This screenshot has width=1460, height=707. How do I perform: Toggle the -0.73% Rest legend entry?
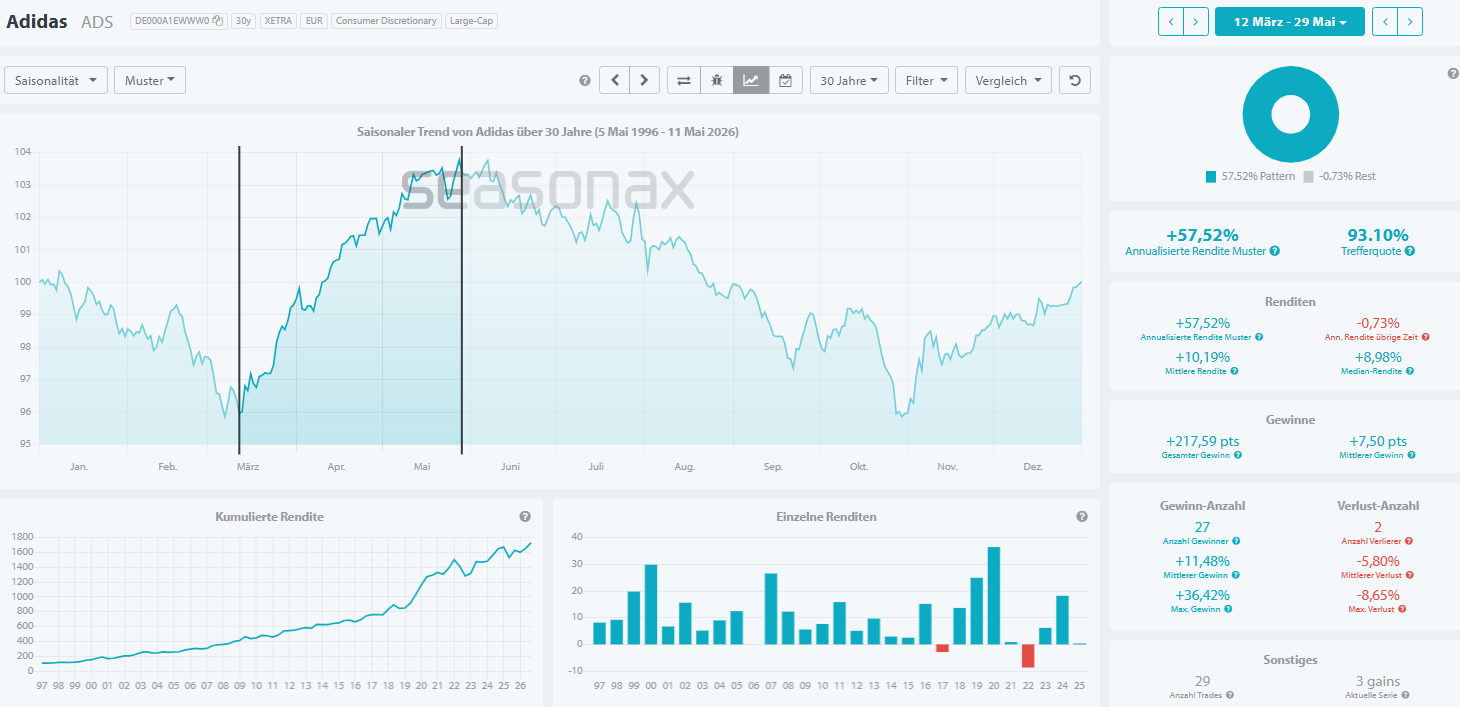1340,176
